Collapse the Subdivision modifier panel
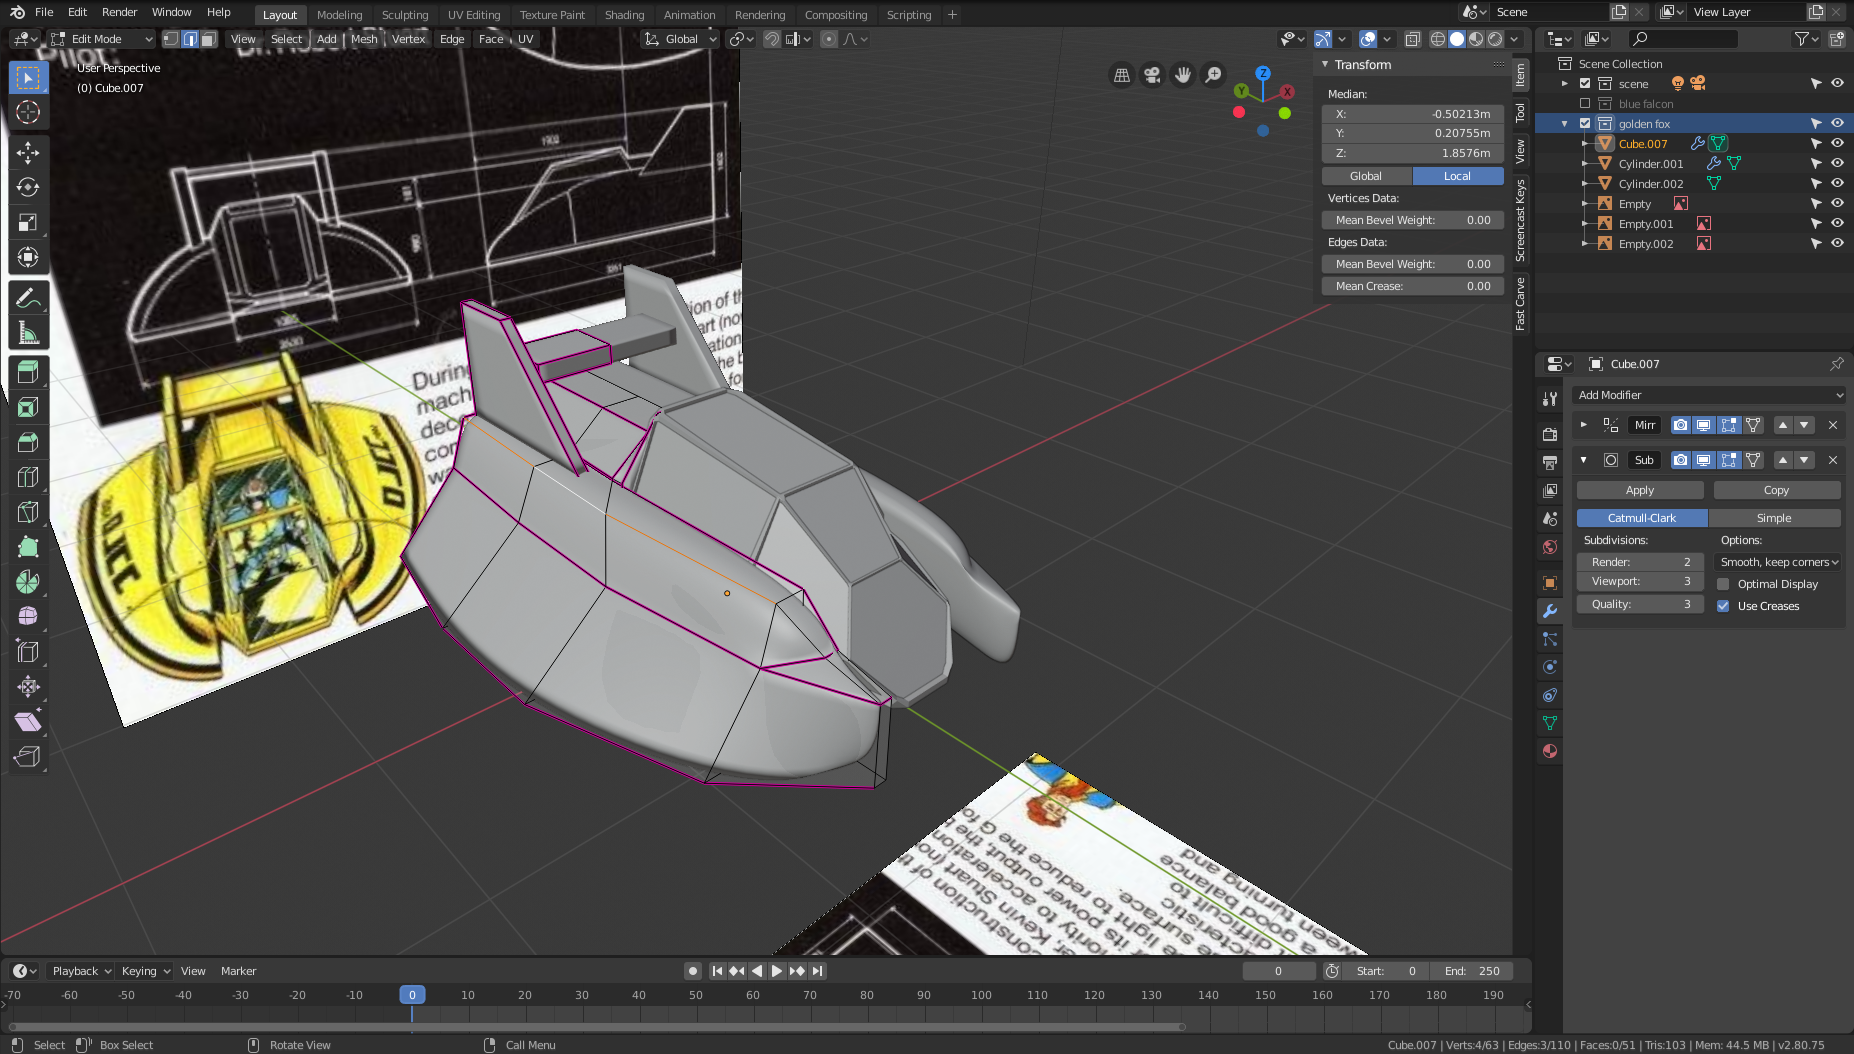1854x1054 pixels. pos(1584,460)
